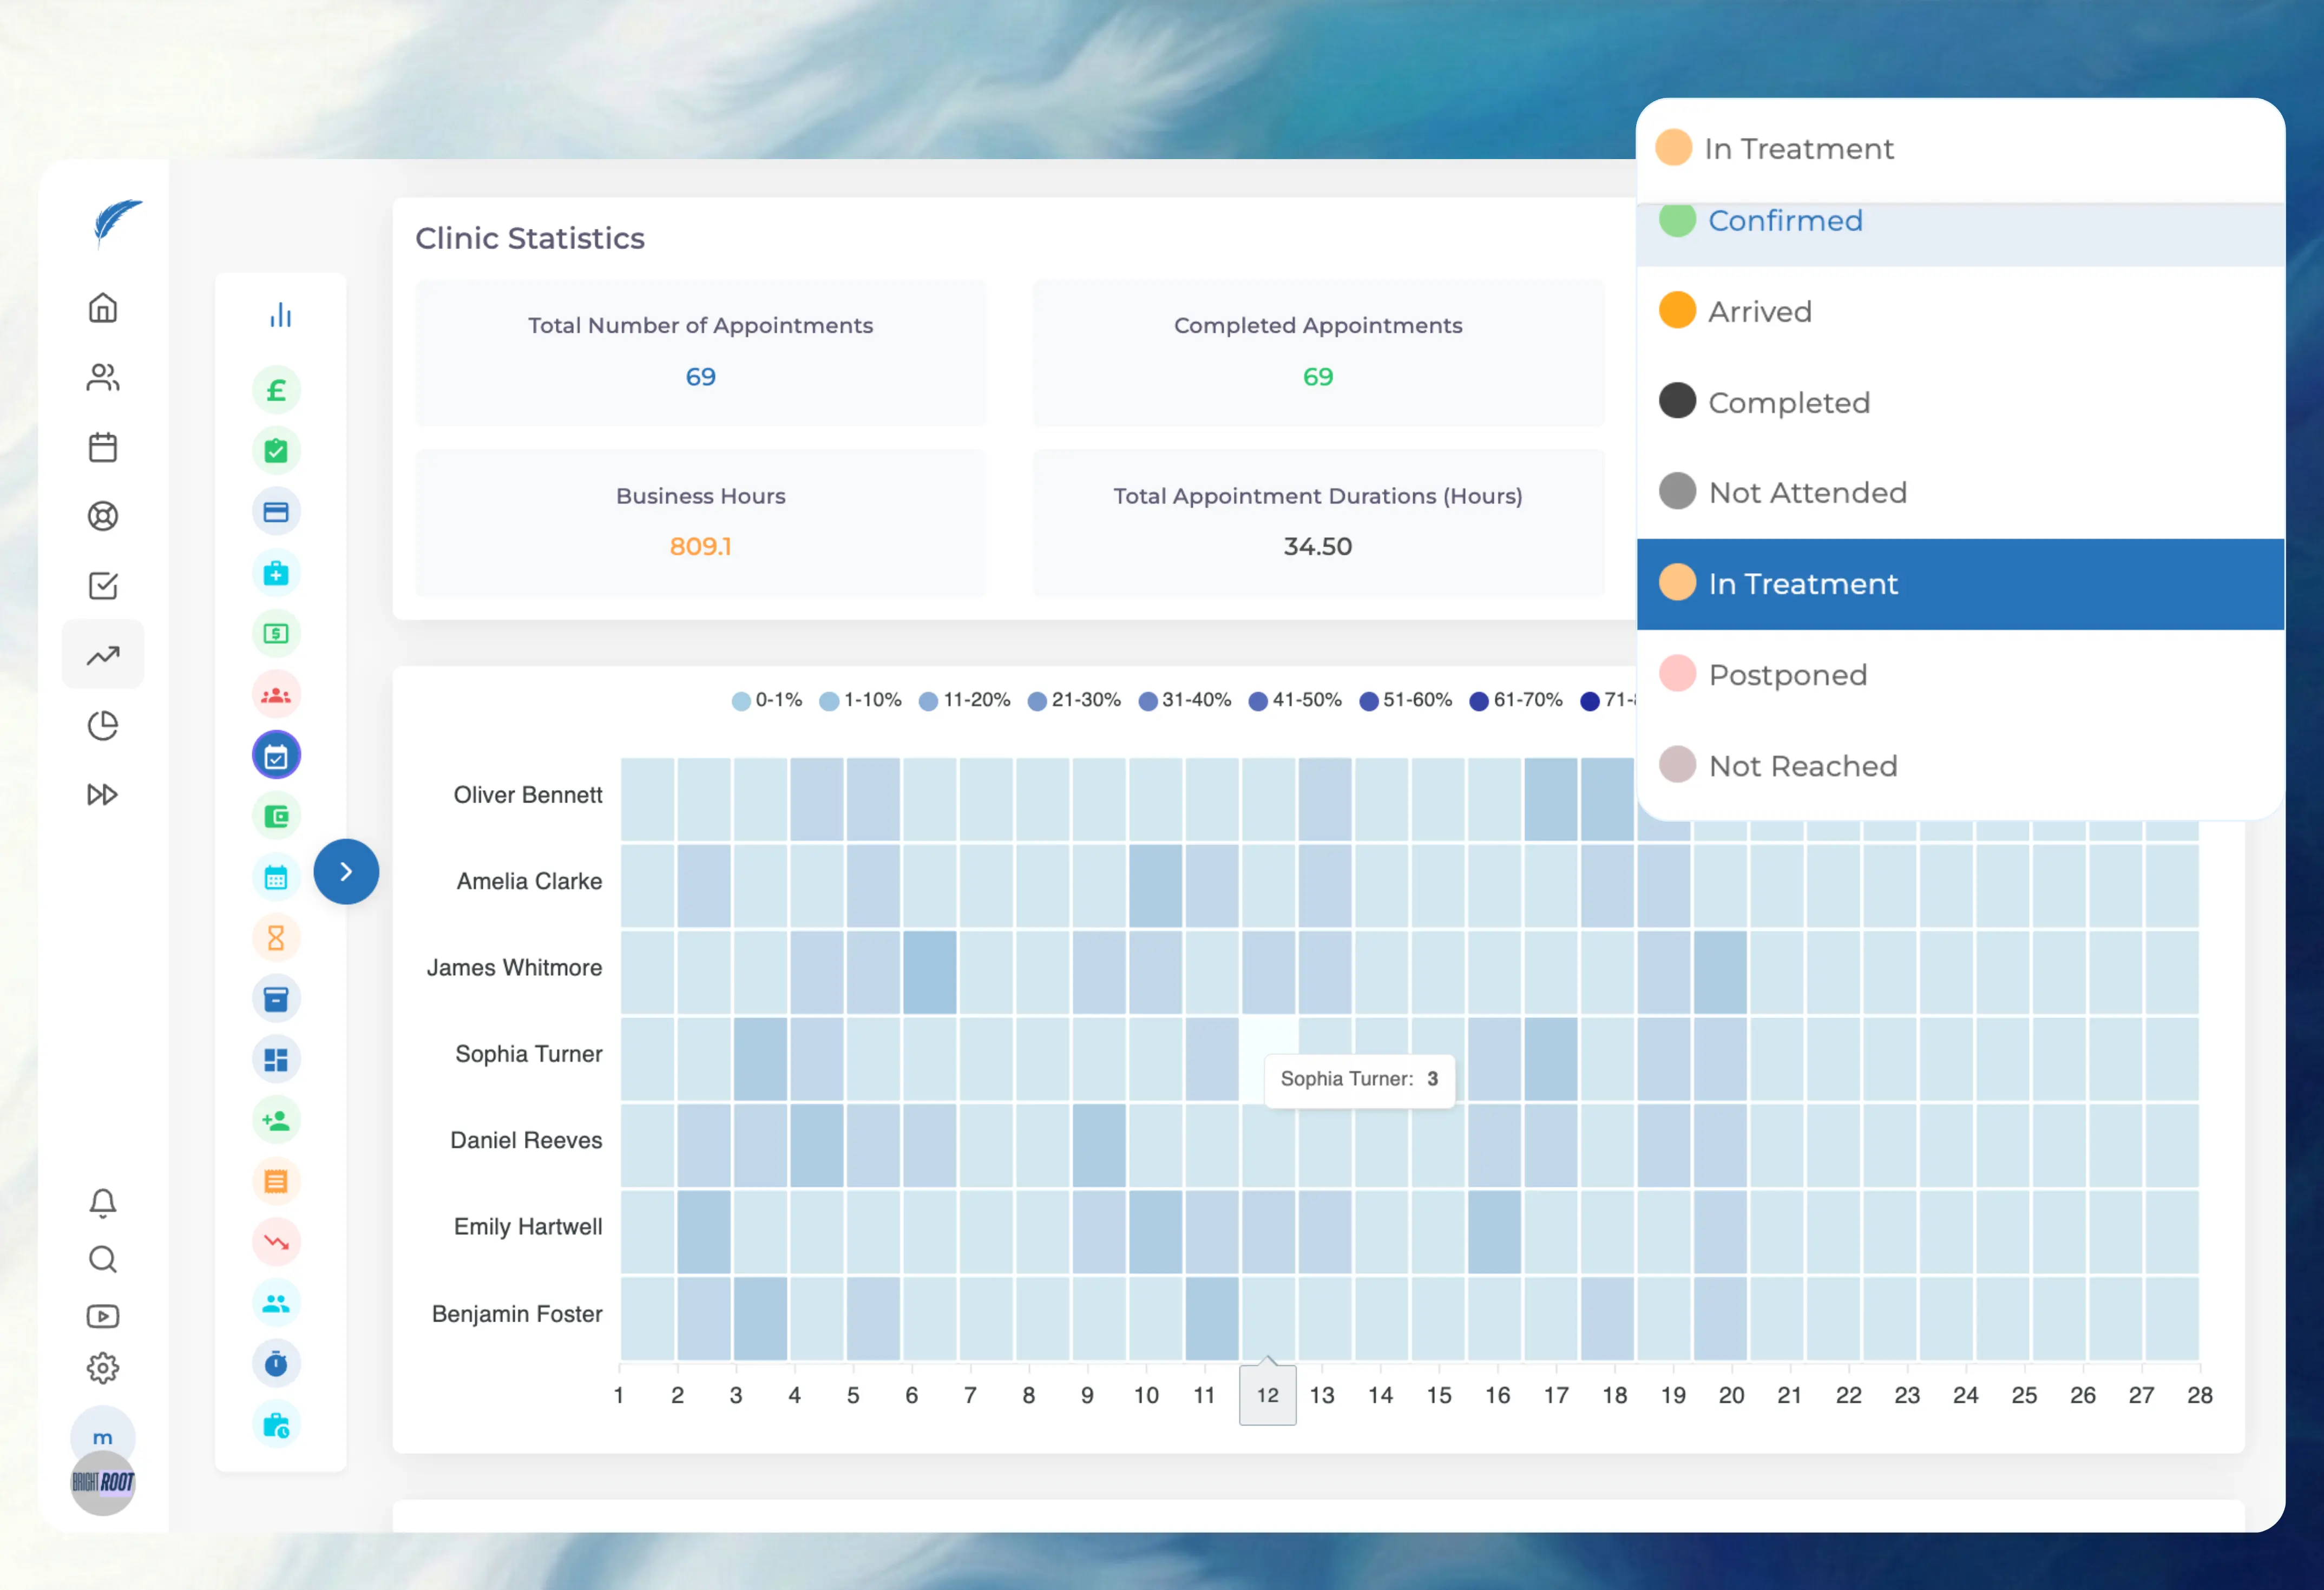Open the pie chart report icon

pyautogui.click(x=102, y=725)
